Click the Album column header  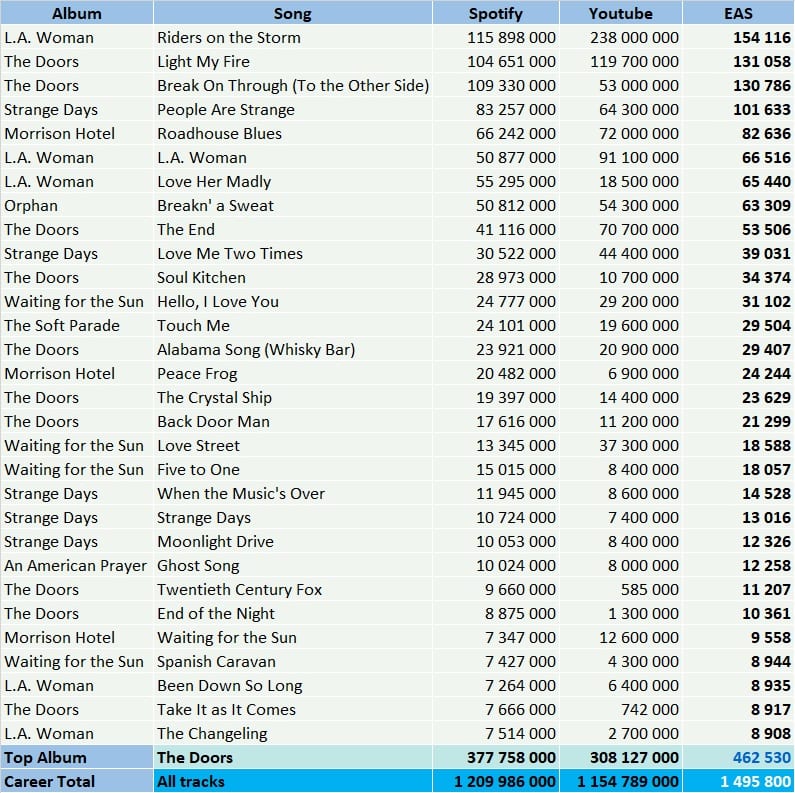[77, 13]
